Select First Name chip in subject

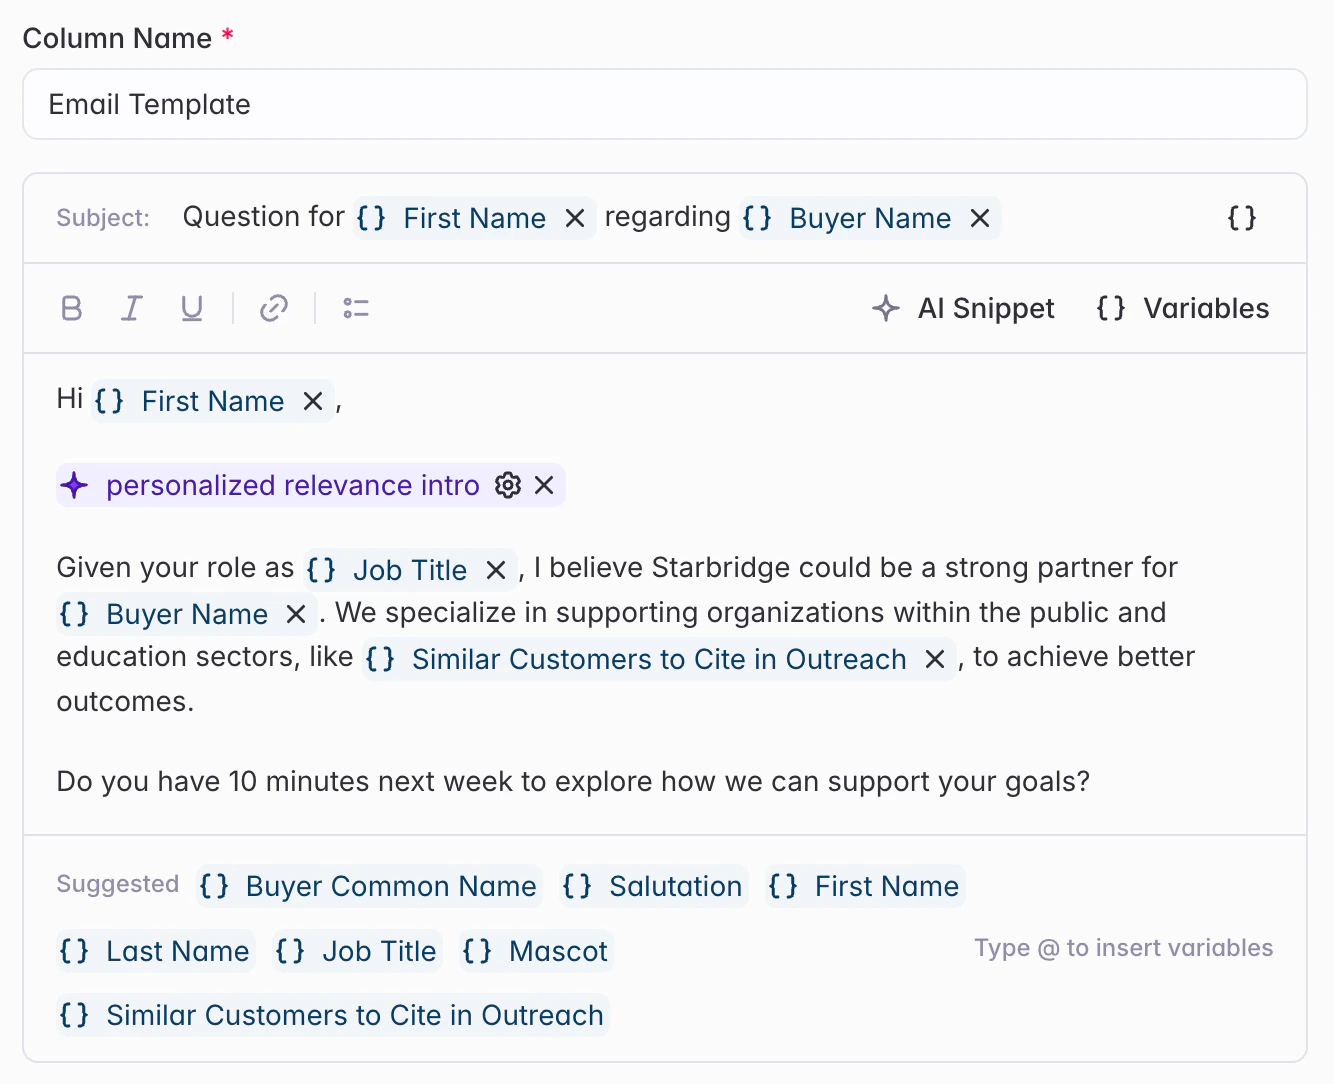(475, 218)
